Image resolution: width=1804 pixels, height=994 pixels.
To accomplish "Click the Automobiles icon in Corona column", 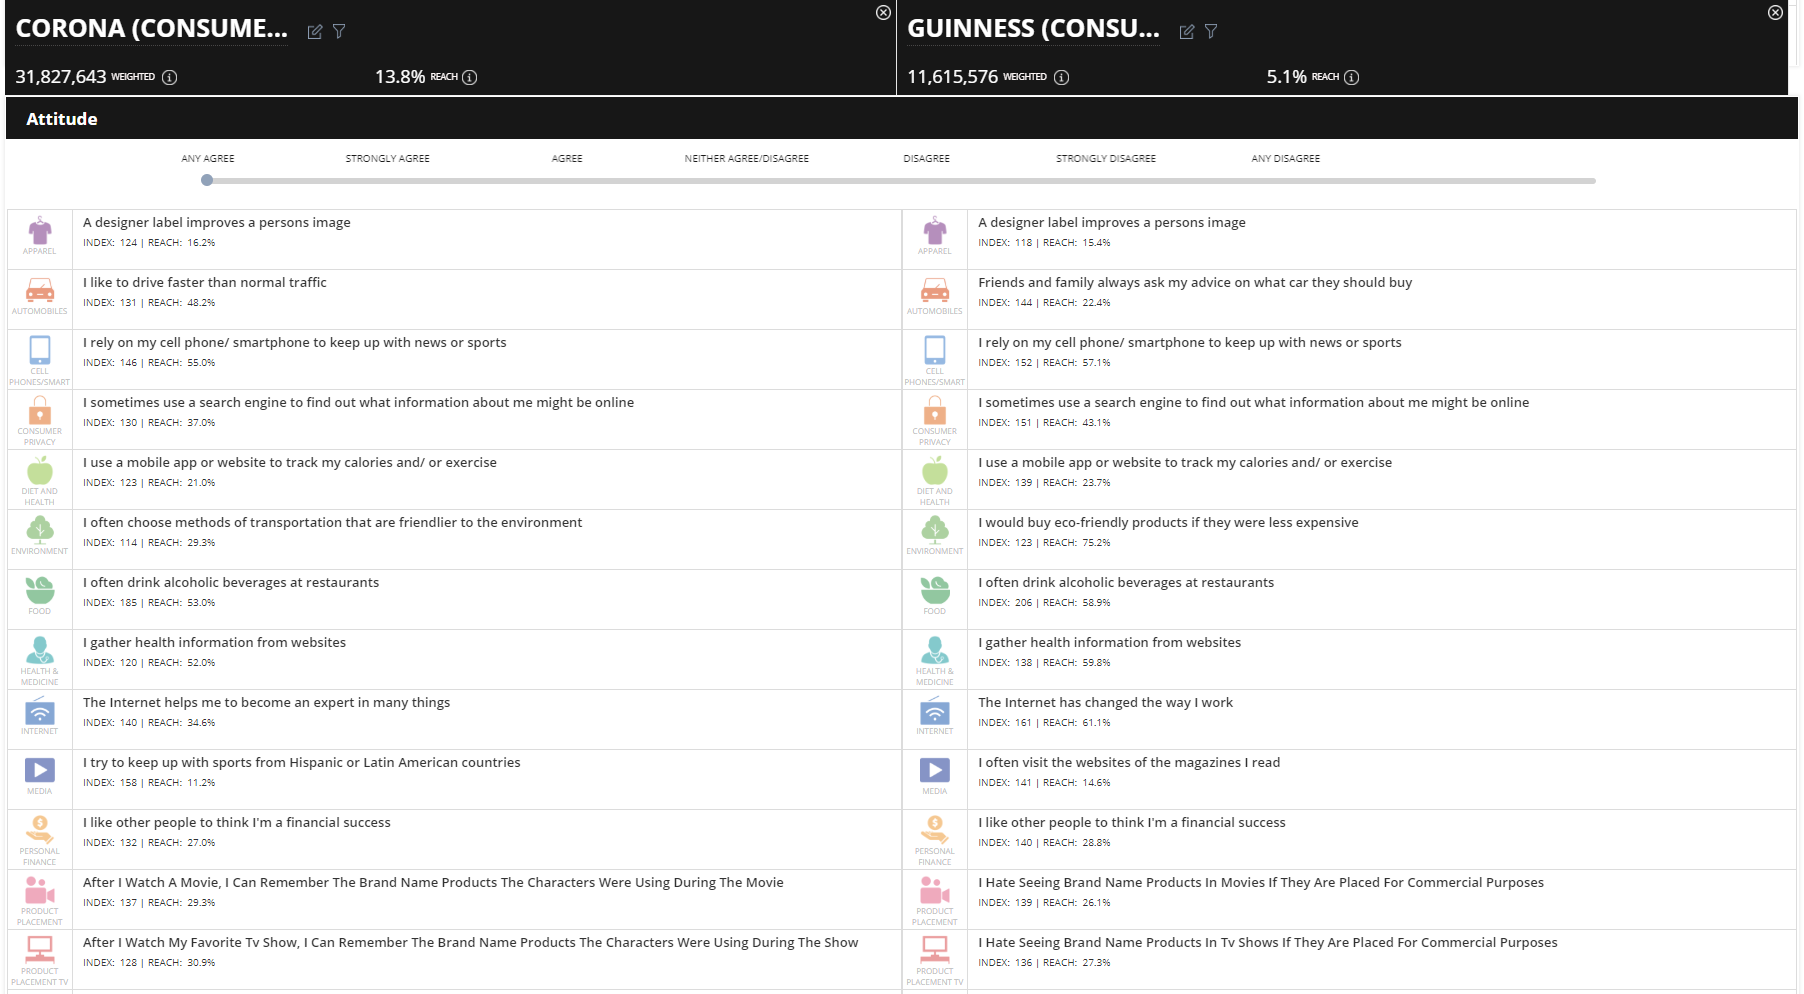I will [x=40, y=291].
